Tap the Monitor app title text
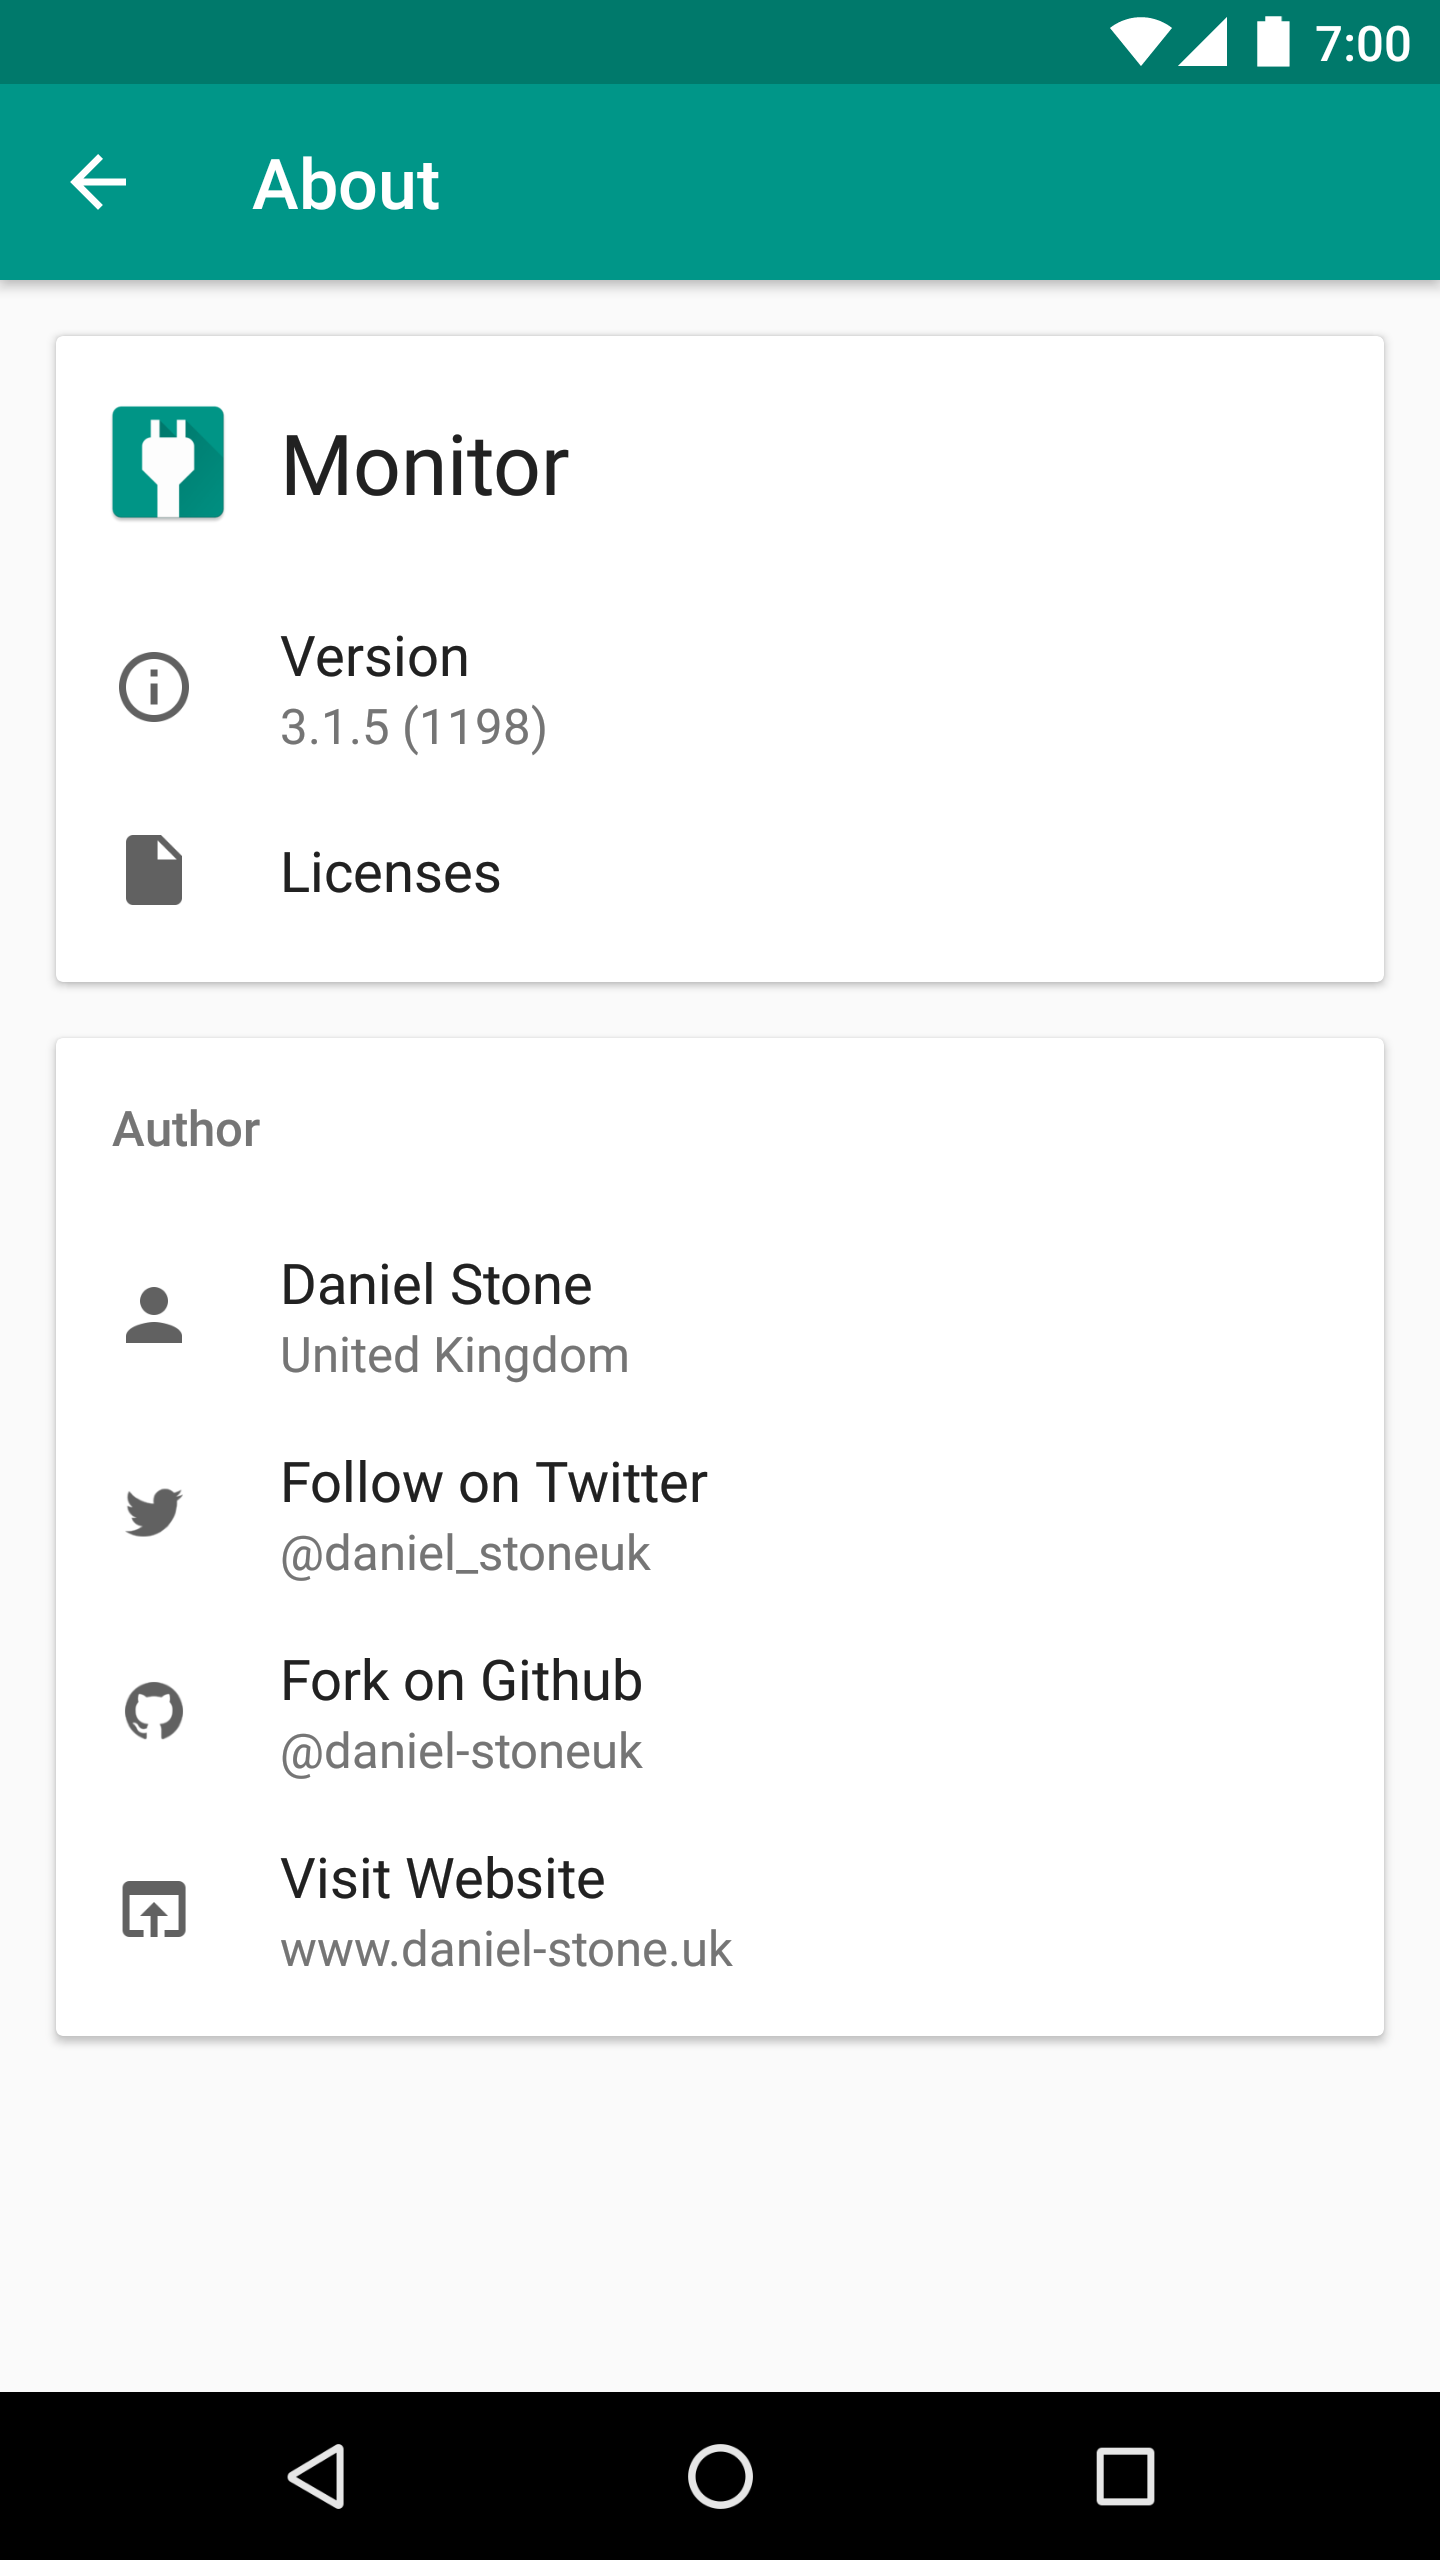This screenshot has height=2560, width=1440. pyautogui.click(x=425, y=466)
